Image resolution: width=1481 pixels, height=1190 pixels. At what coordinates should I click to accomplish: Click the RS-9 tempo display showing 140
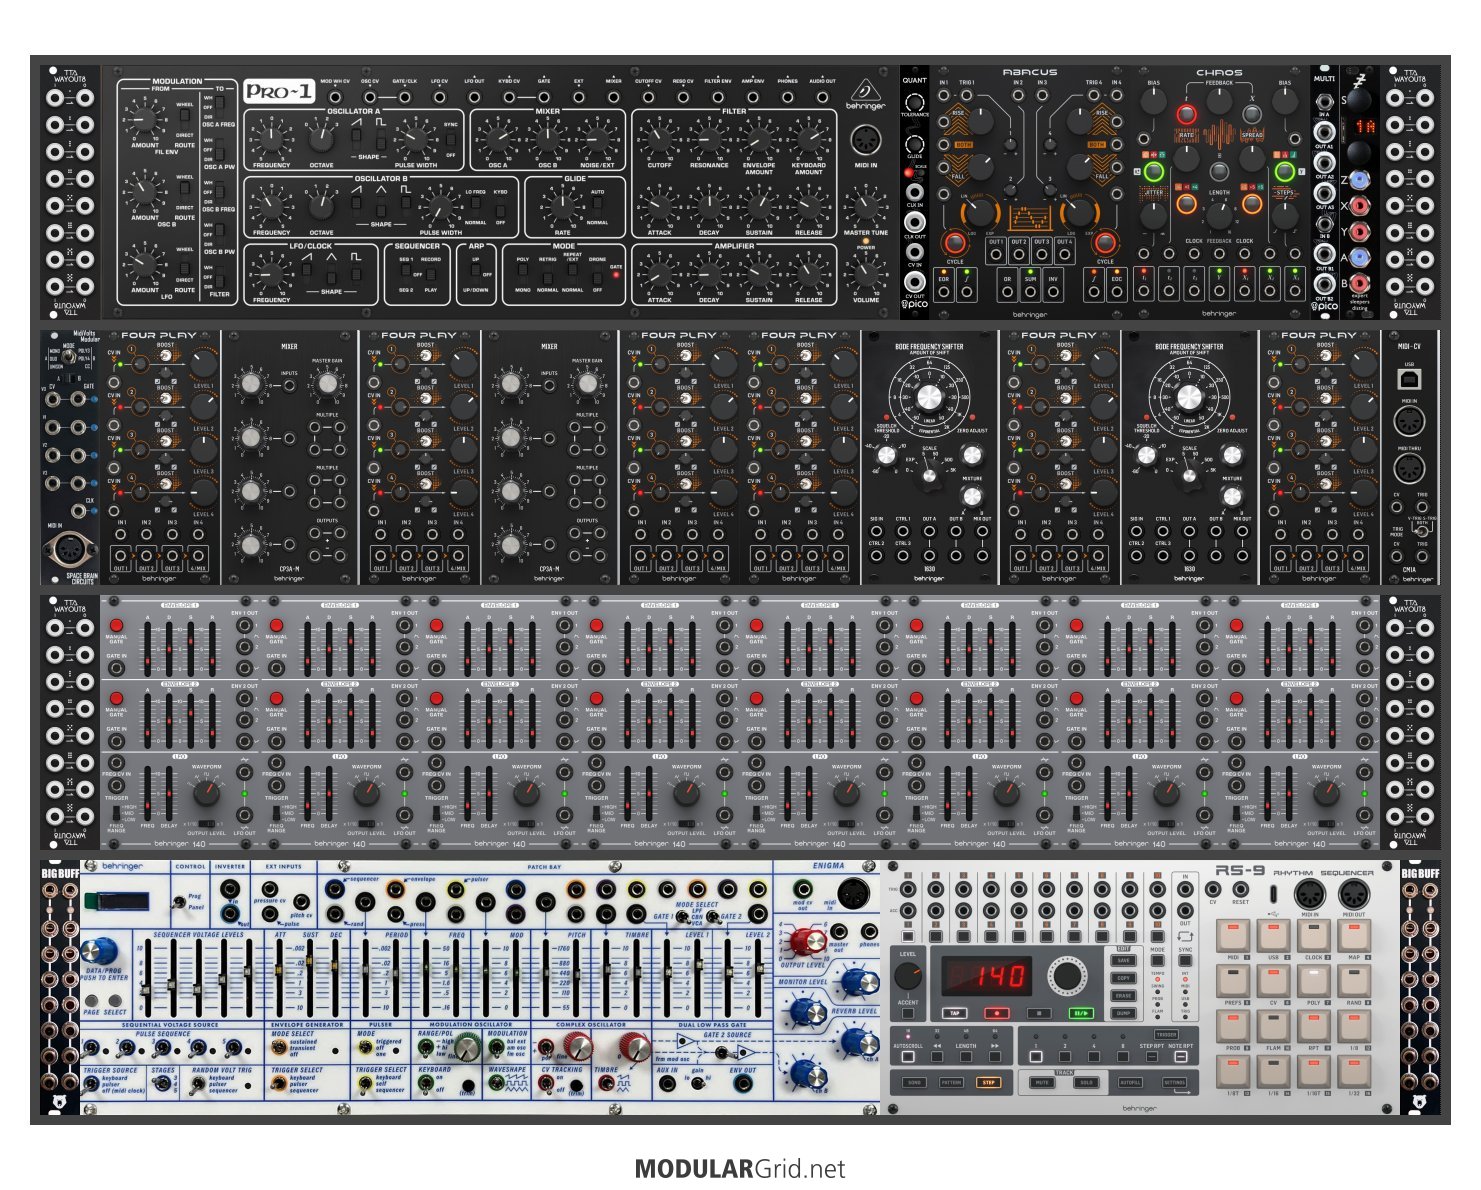click(987, 976)
